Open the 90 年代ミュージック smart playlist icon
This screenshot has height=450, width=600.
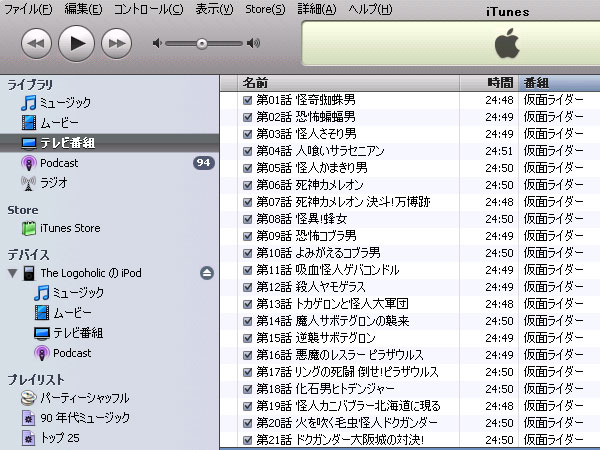29,418
